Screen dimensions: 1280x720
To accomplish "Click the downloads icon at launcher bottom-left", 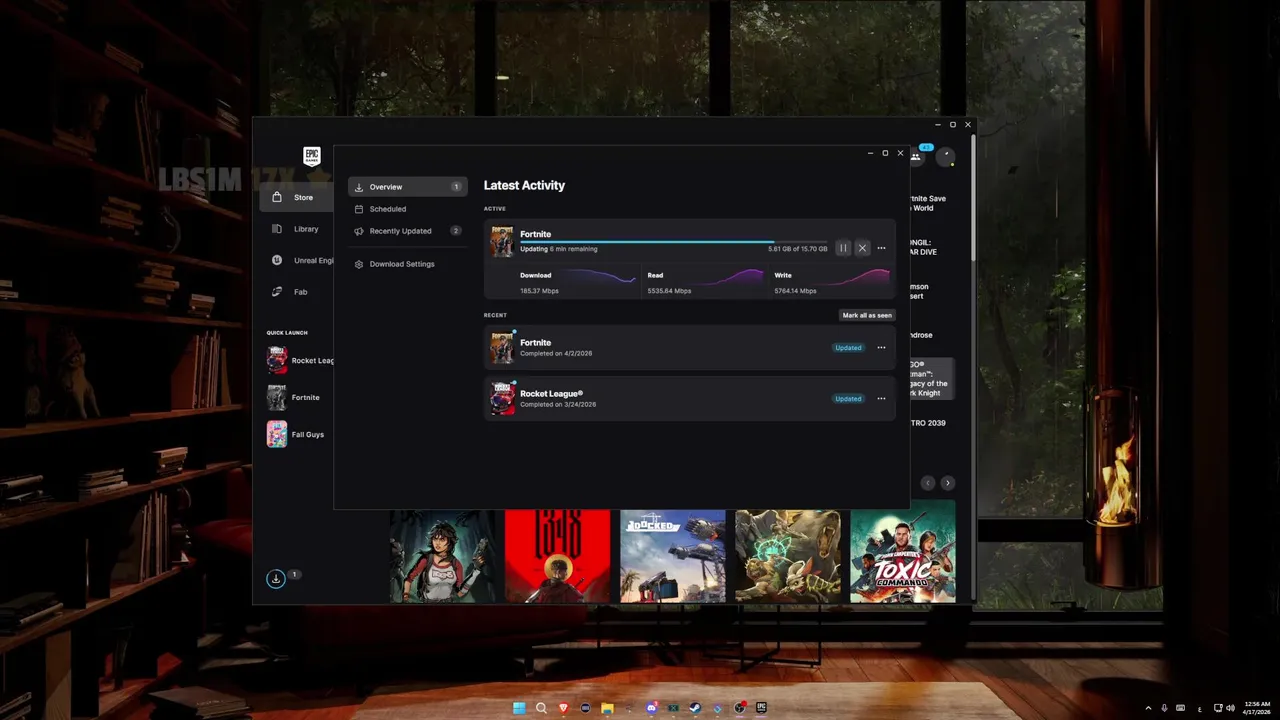I will click(x=276, y=579).
